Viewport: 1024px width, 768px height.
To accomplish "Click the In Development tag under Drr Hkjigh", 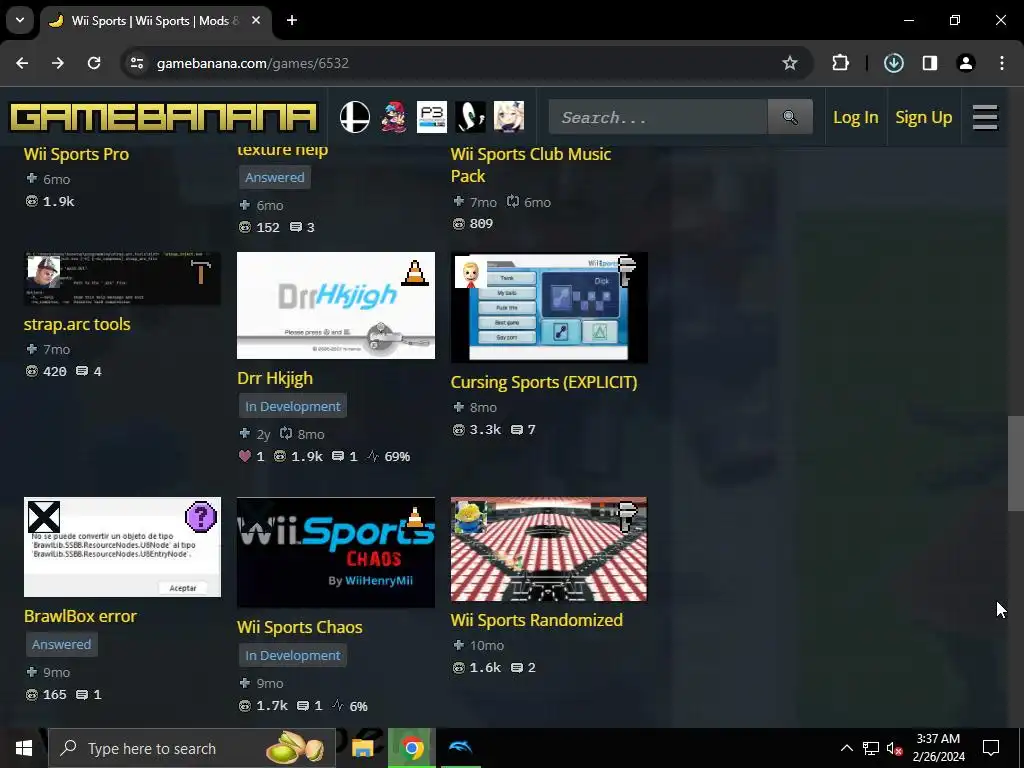I will pos(293,406).
